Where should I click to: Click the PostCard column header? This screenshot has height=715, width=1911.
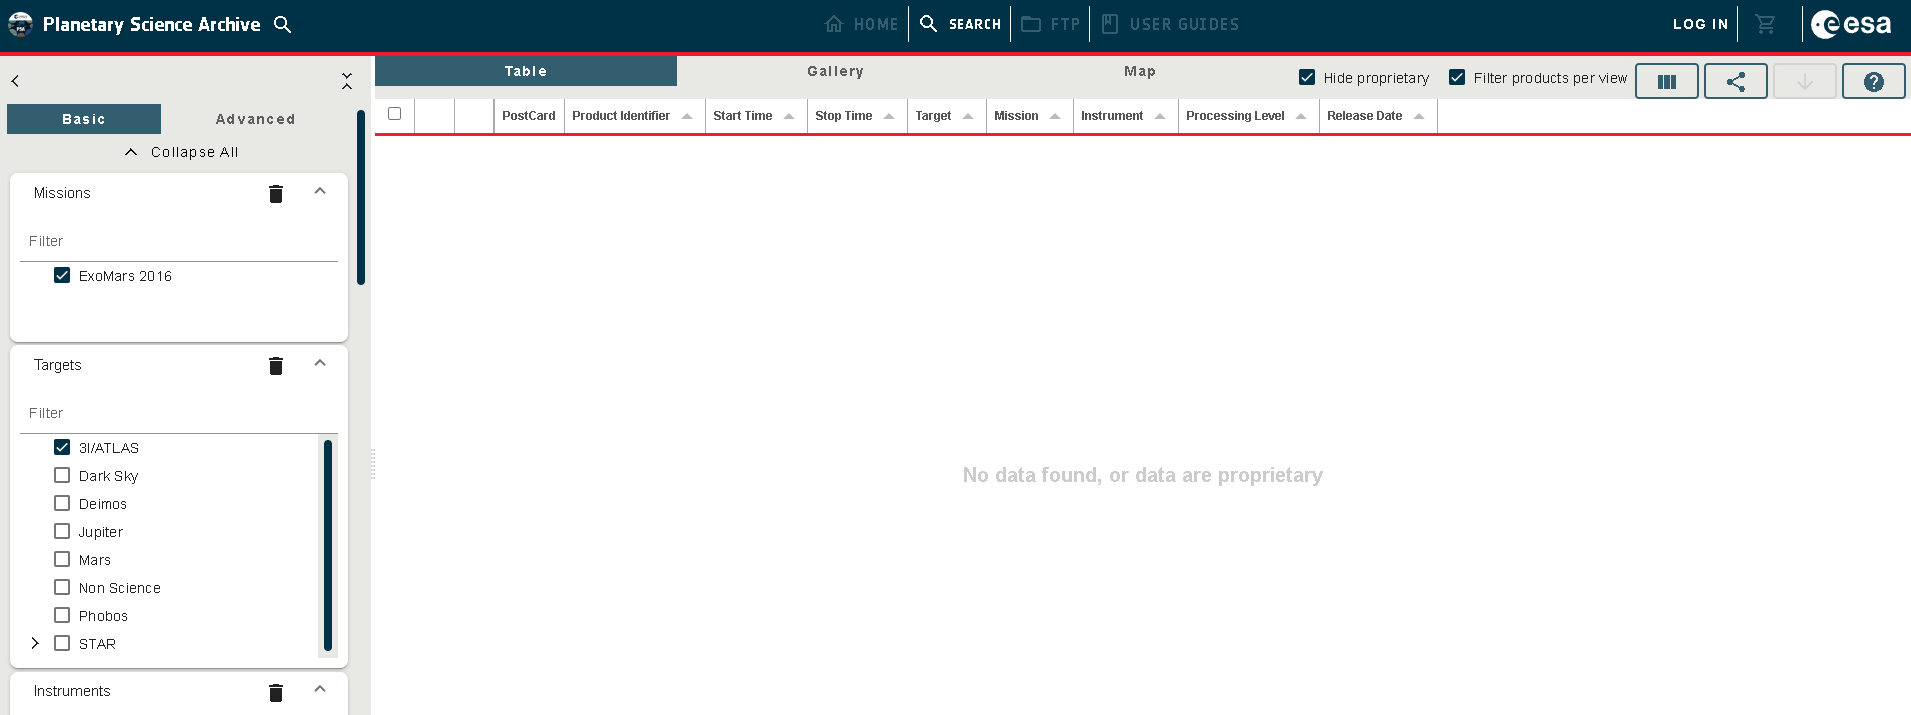(529, 116)
